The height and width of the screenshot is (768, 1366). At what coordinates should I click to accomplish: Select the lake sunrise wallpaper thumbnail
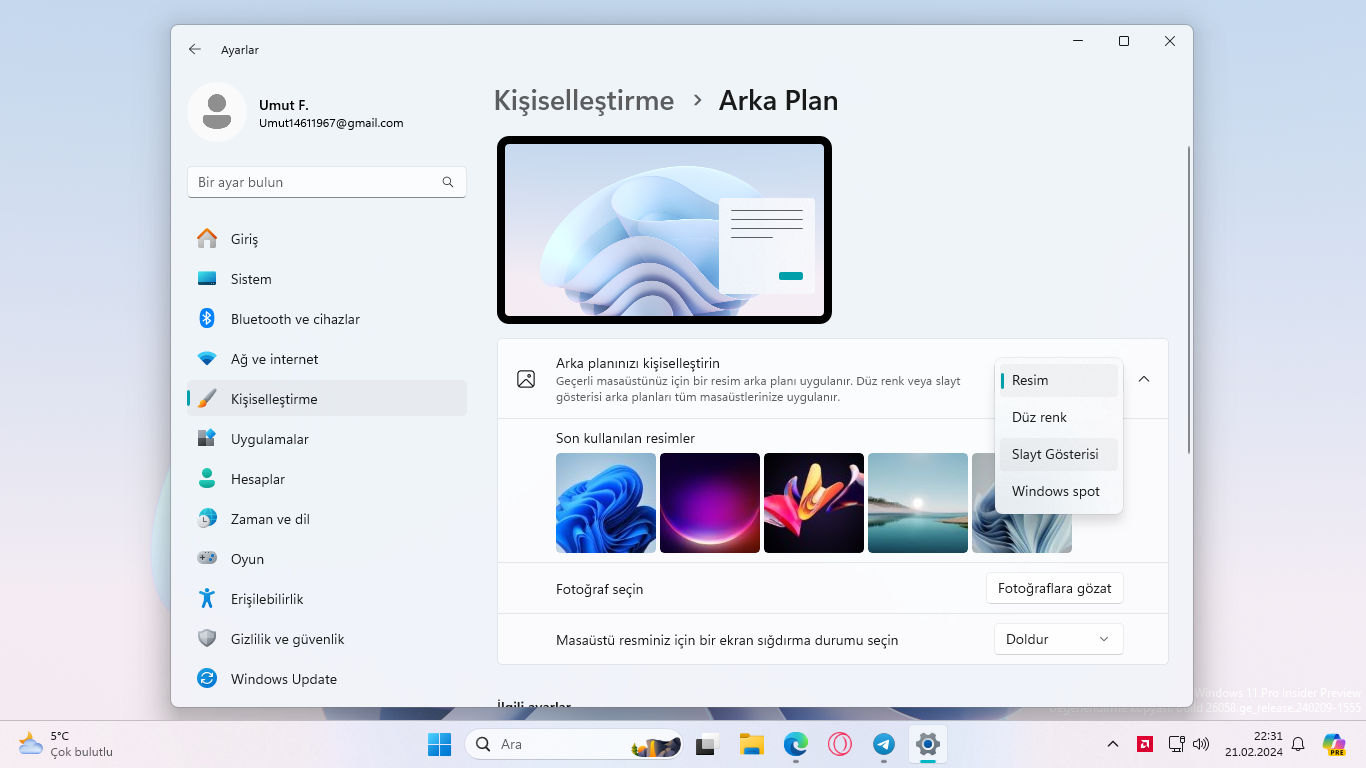tap(918, 503)
